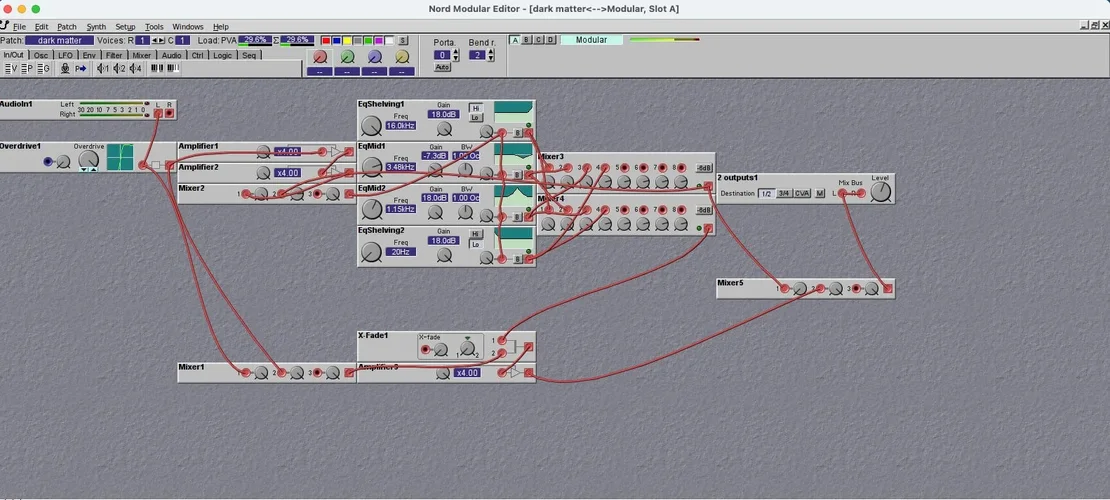The height and width of the screenshot is (500, 1110).
Task: Click the AudioIn1 R output connector
Action: (169, 112)
